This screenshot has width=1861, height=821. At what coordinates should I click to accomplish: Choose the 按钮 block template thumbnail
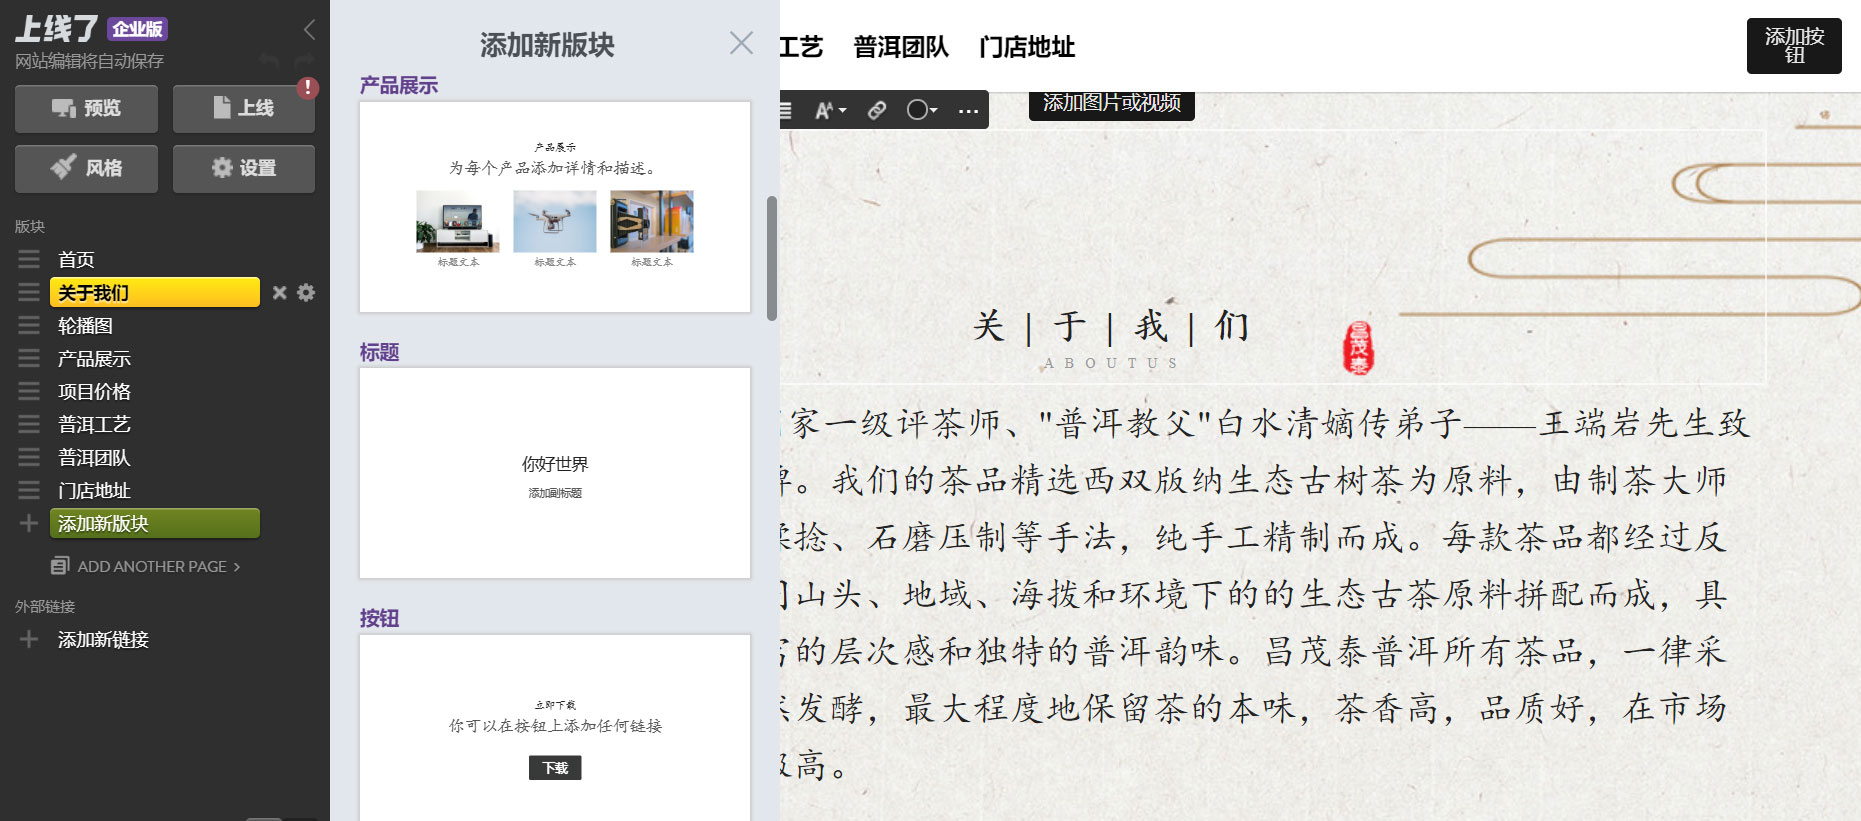555,728
